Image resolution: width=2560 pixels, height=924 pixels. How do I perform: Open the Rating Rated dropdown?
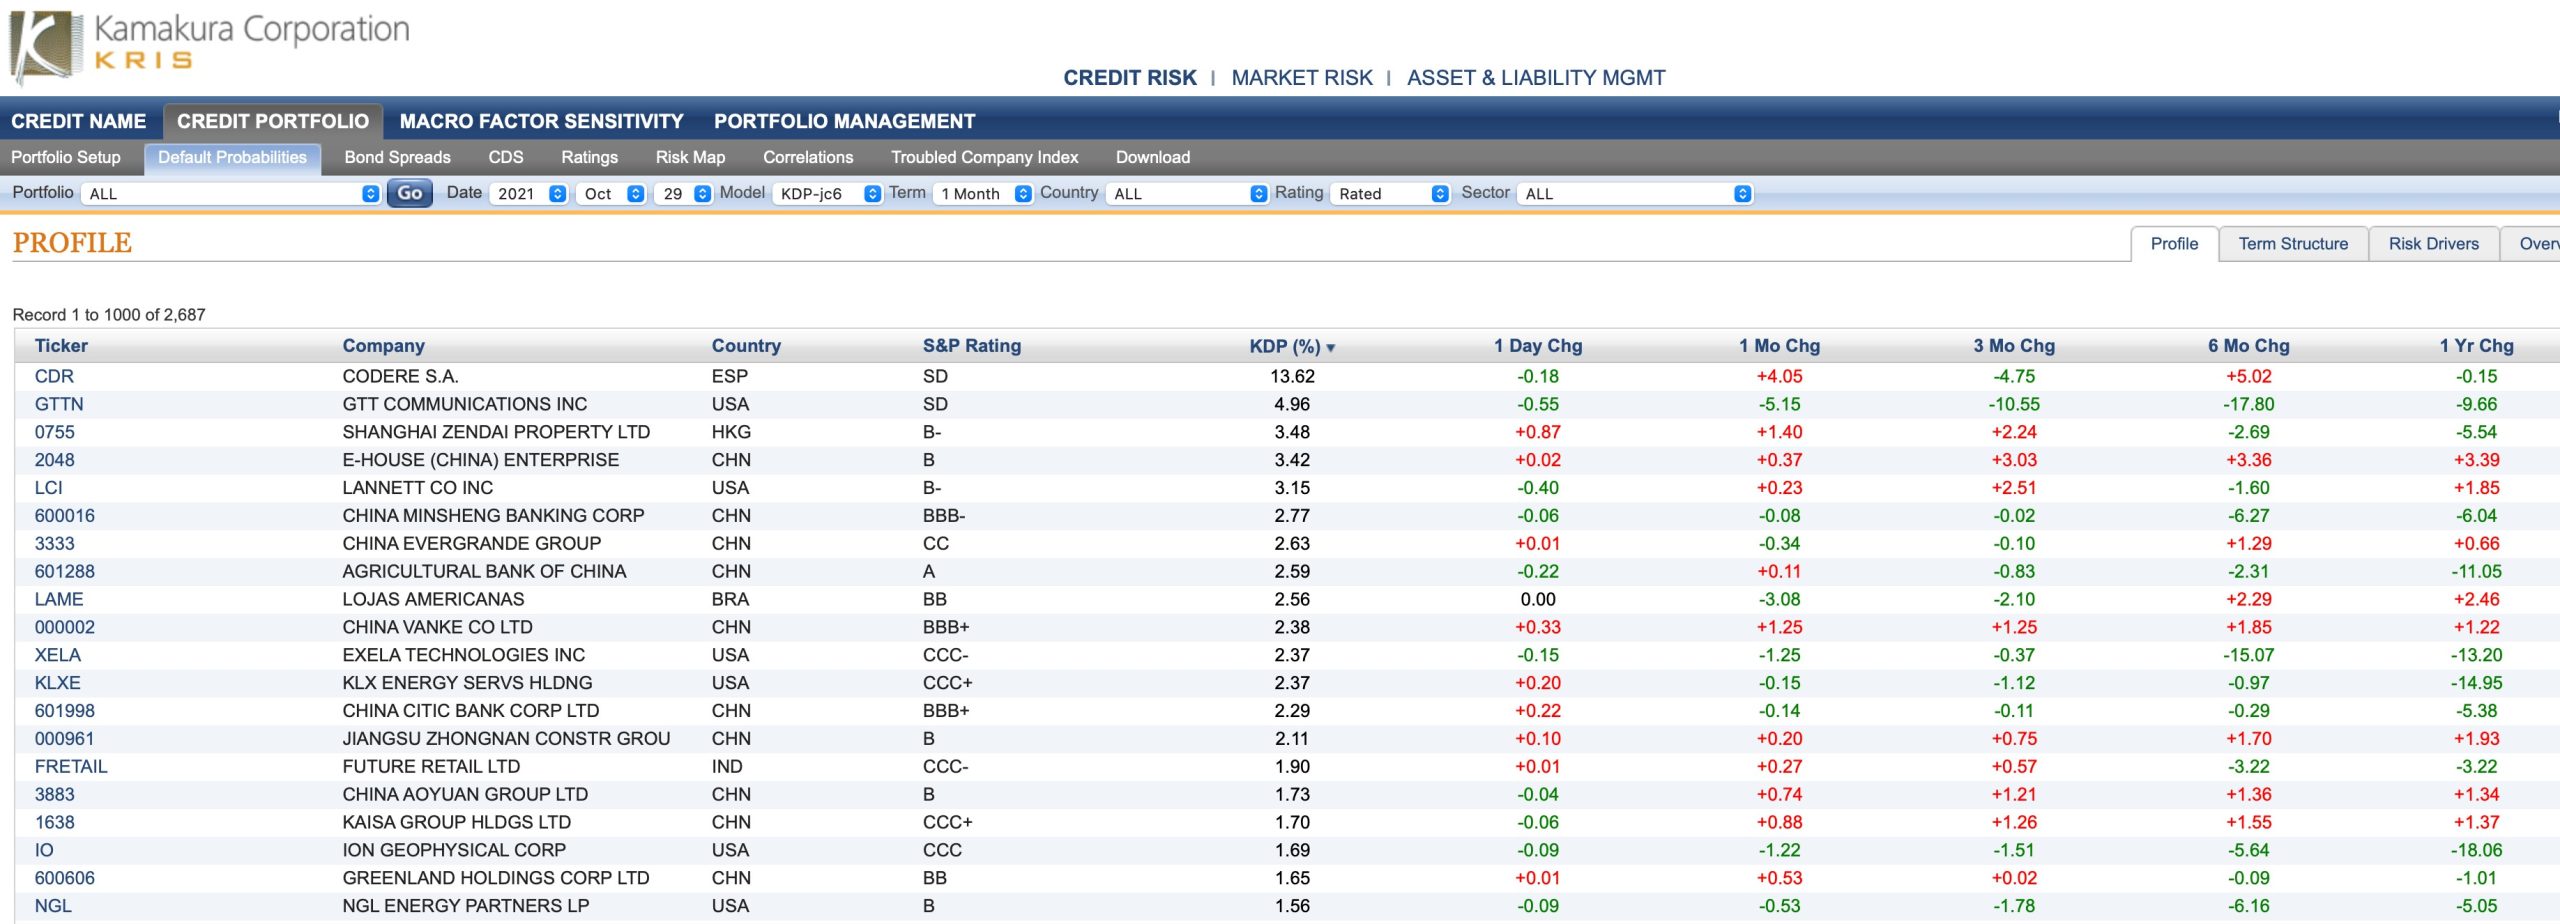point(1390,194)
